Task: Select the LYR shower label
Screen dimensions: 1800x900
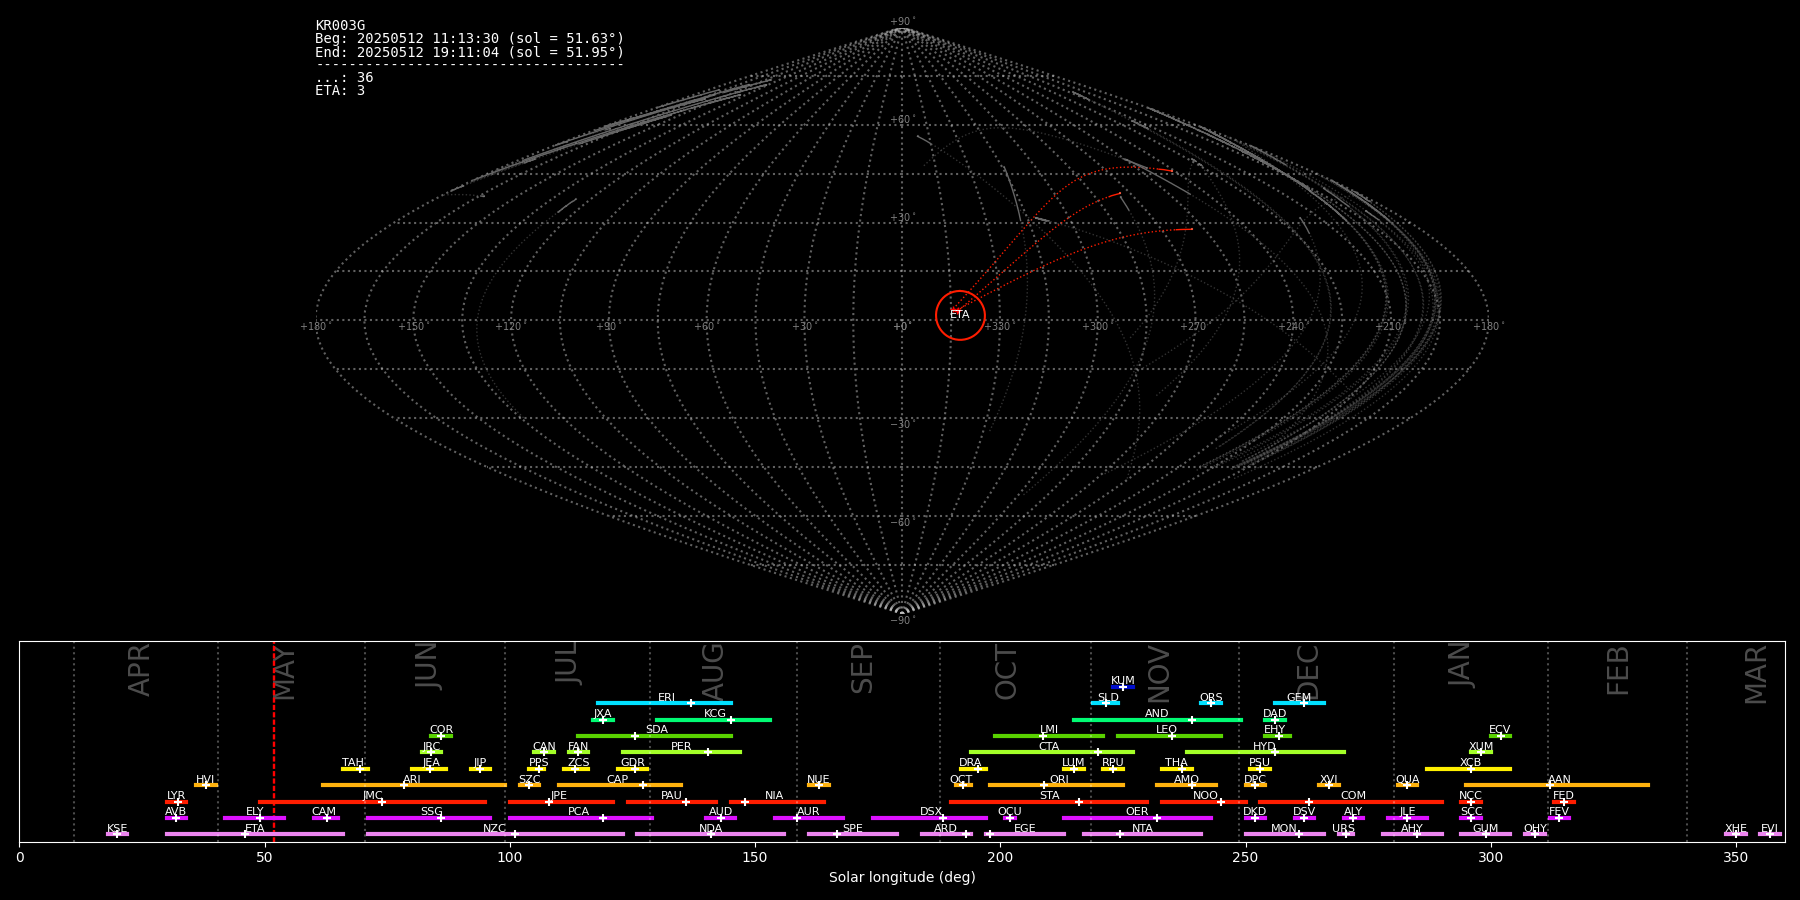Action: (x=176, y=796)
